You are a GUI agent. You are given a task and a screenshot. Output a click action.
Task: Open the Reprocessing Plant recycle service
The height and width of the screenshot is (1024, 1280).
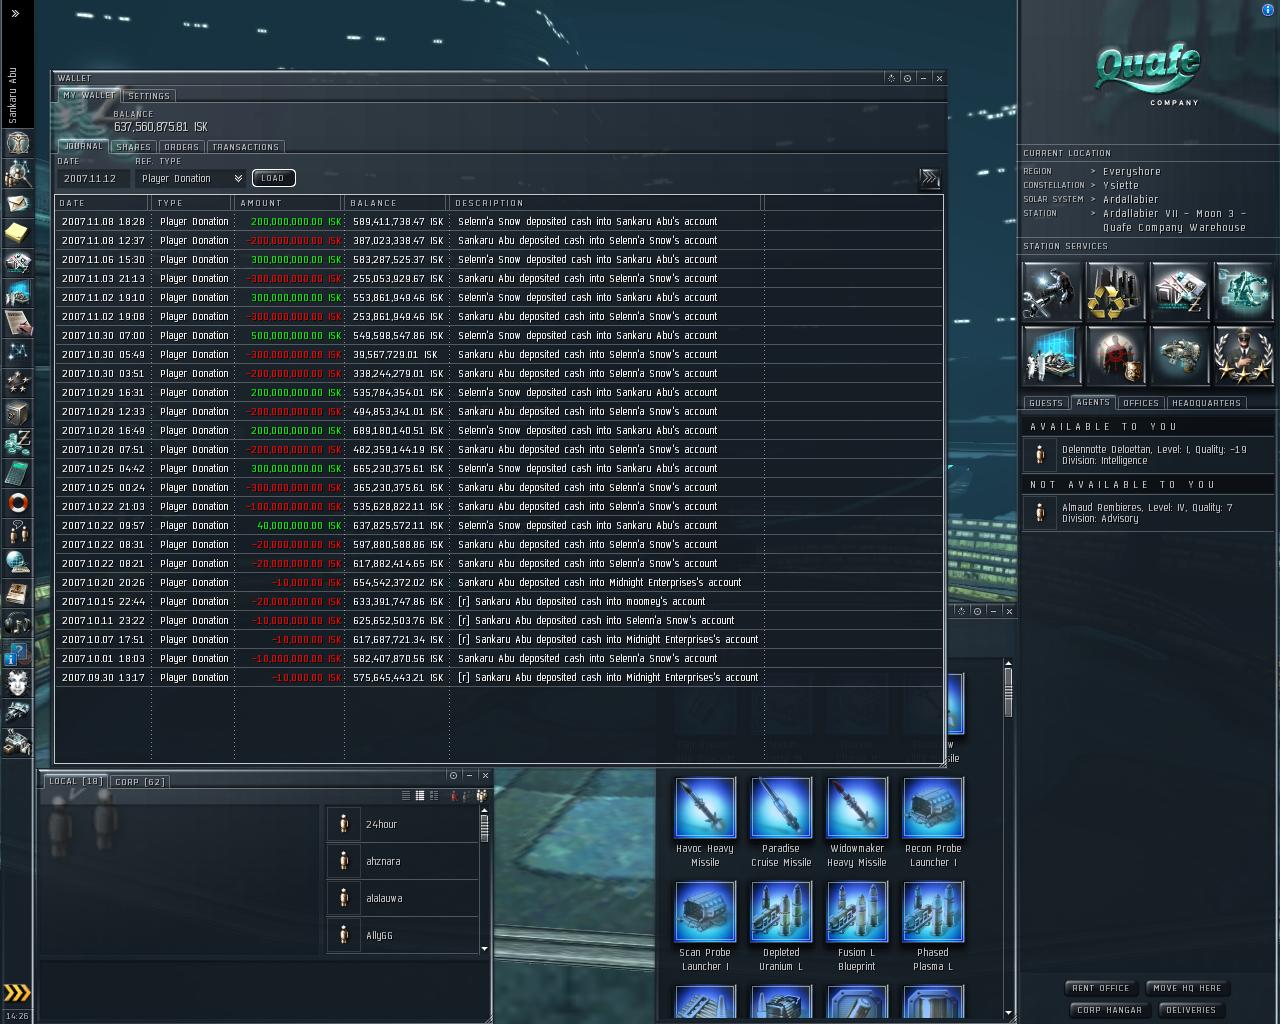coord(1116,291)
